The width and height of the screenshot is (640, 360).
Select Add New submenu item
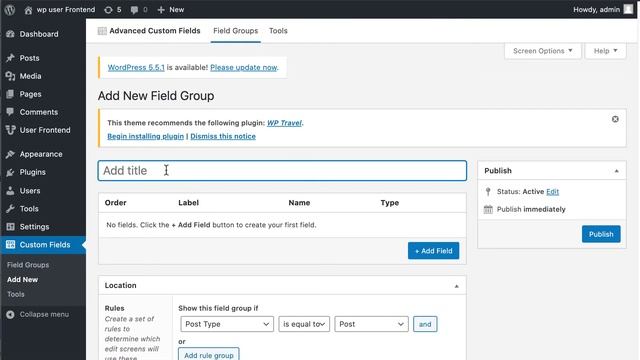click(x=22, y=280)
